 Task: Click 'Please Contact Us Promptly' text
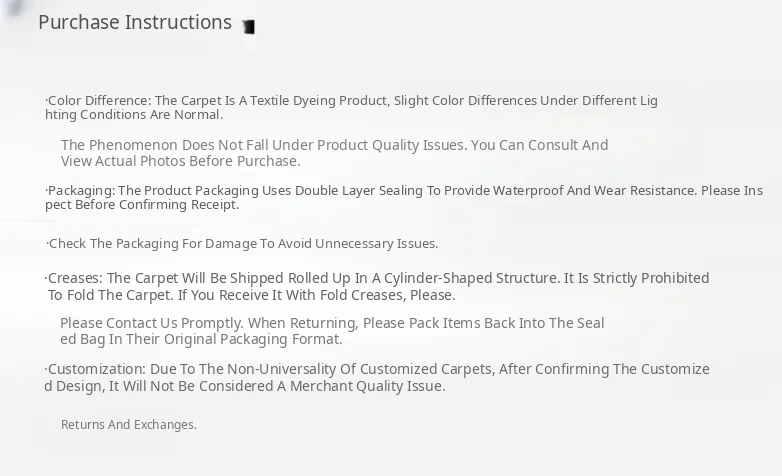pos(331,323)
